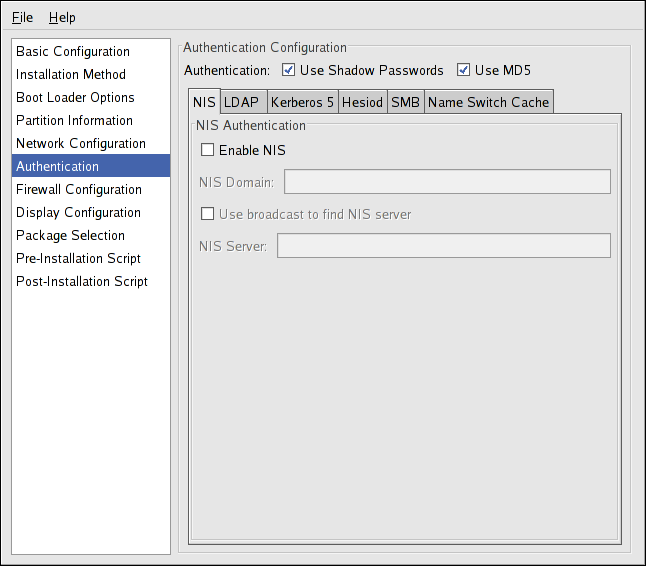Open the Hesiod tab

pos(362,102)
